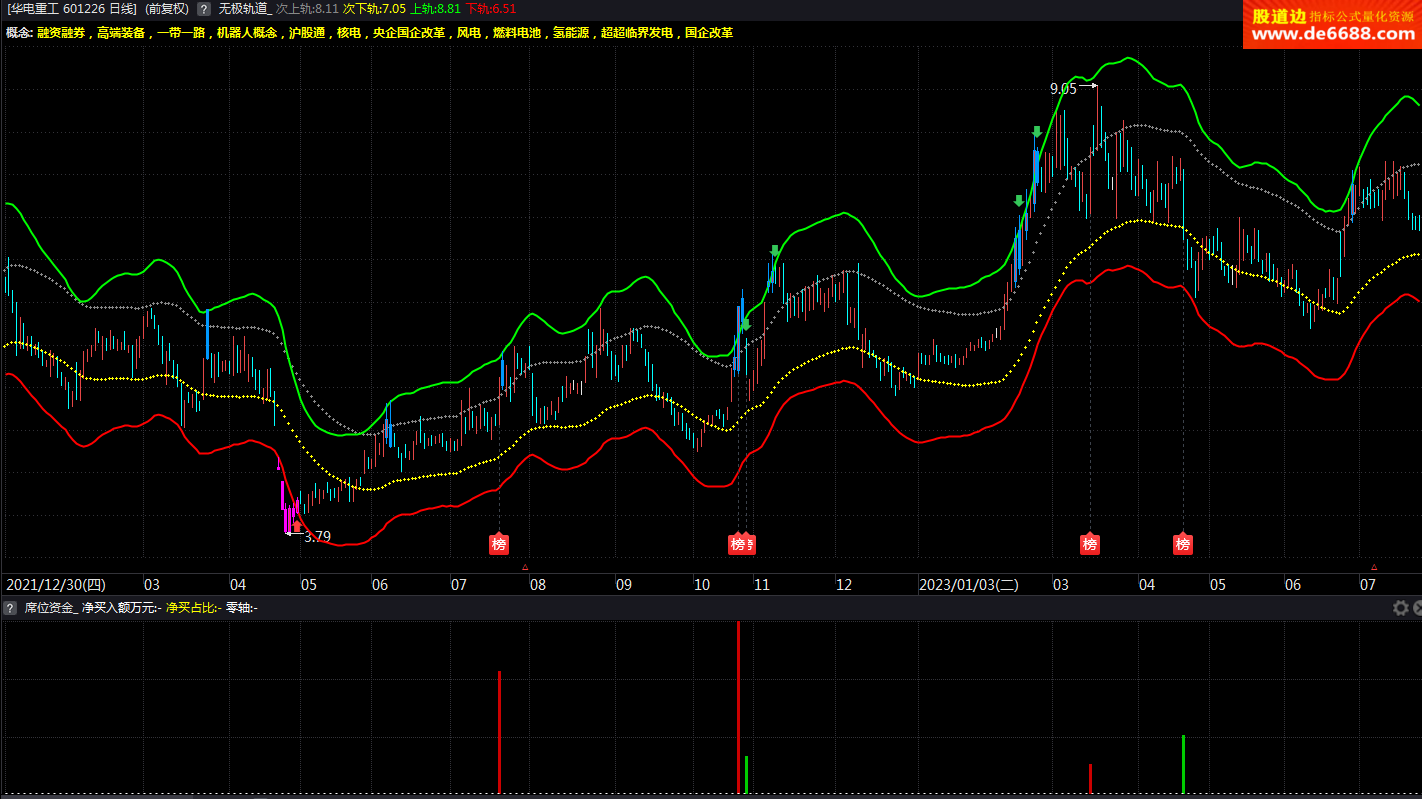The width and height of the screenshot is (1422, 799).
Task: Toggle the 前复权 price adjustment mode
Action: click(166, 8)
